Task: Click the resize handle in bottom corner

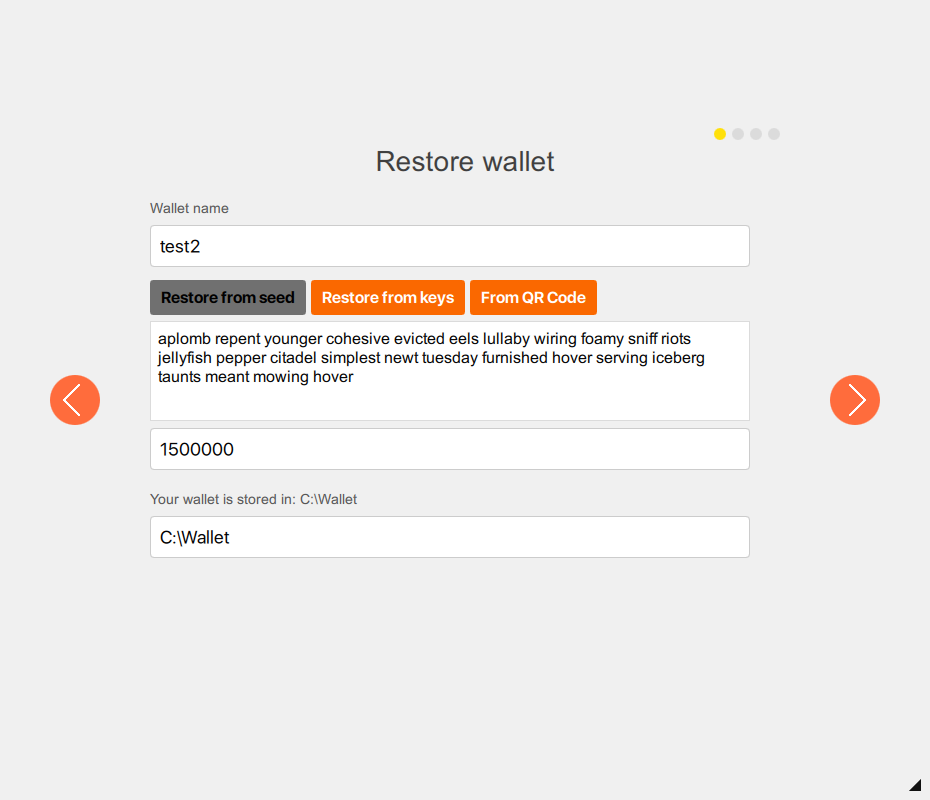Action: tap(915, 785)
